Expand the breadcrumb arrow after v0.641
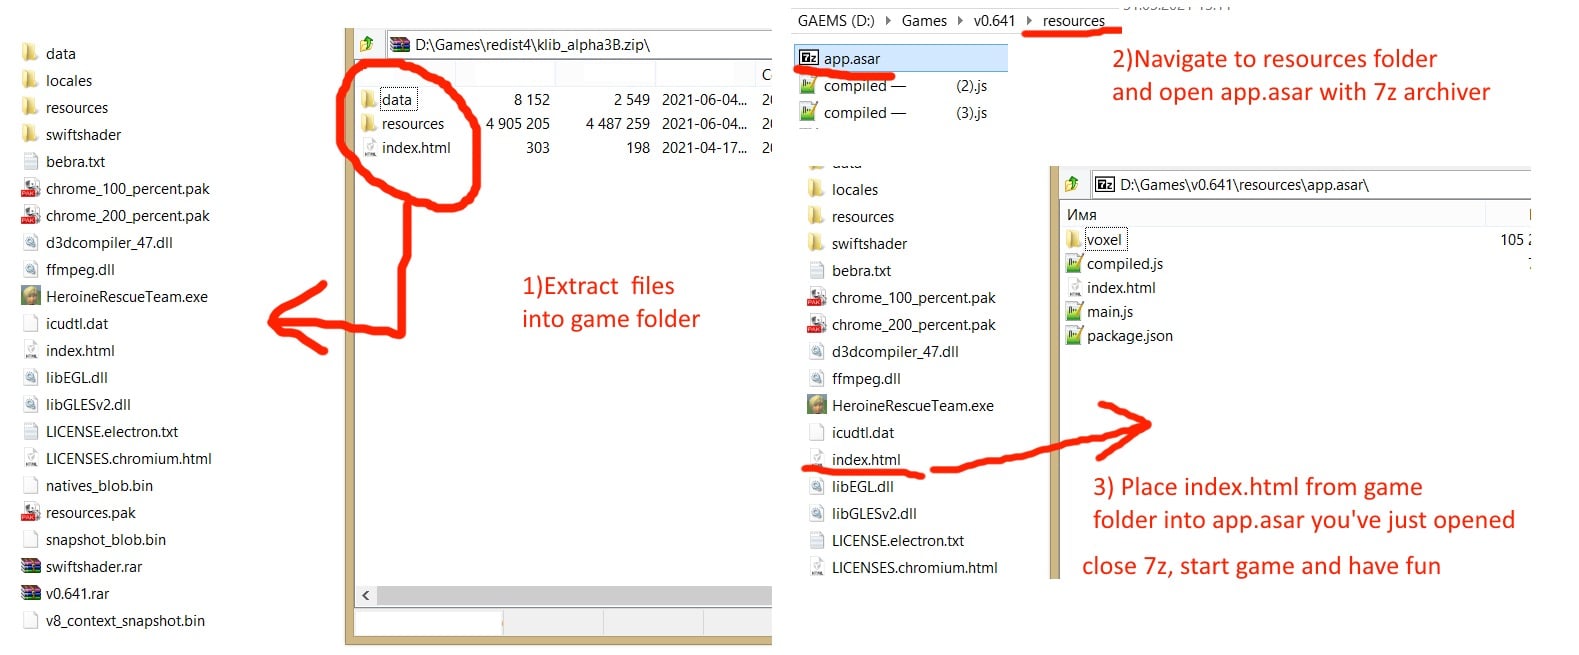 1029,21
